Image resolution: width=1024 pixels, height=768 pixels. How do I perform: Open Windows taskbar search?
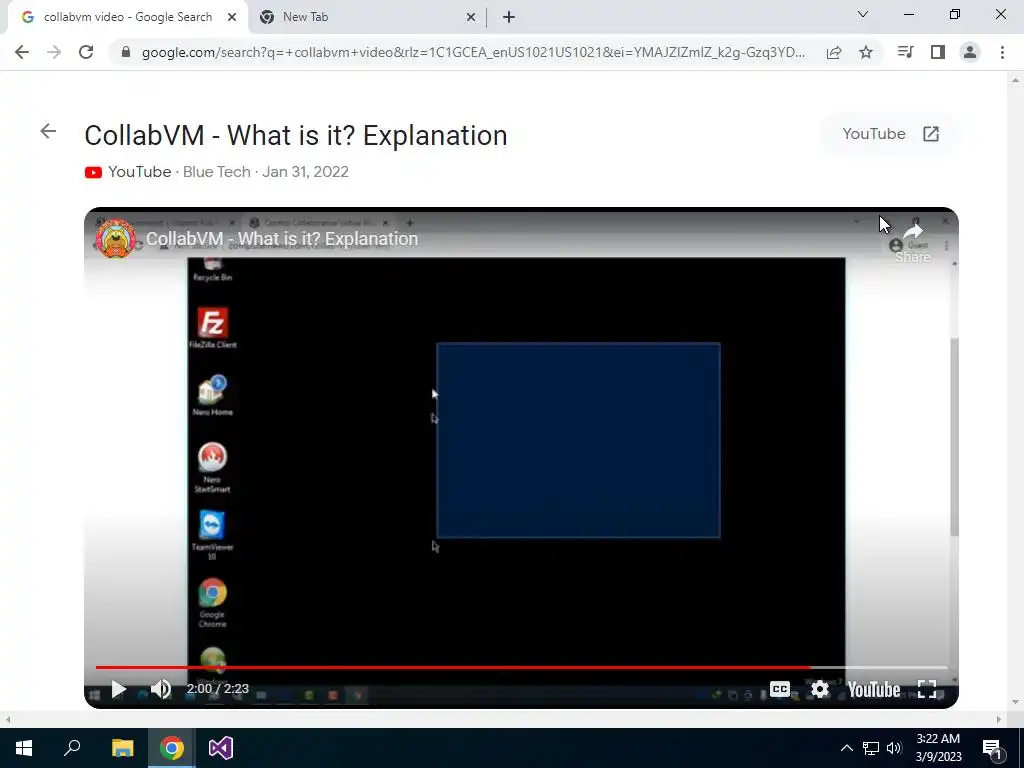(x=72, y=748)
